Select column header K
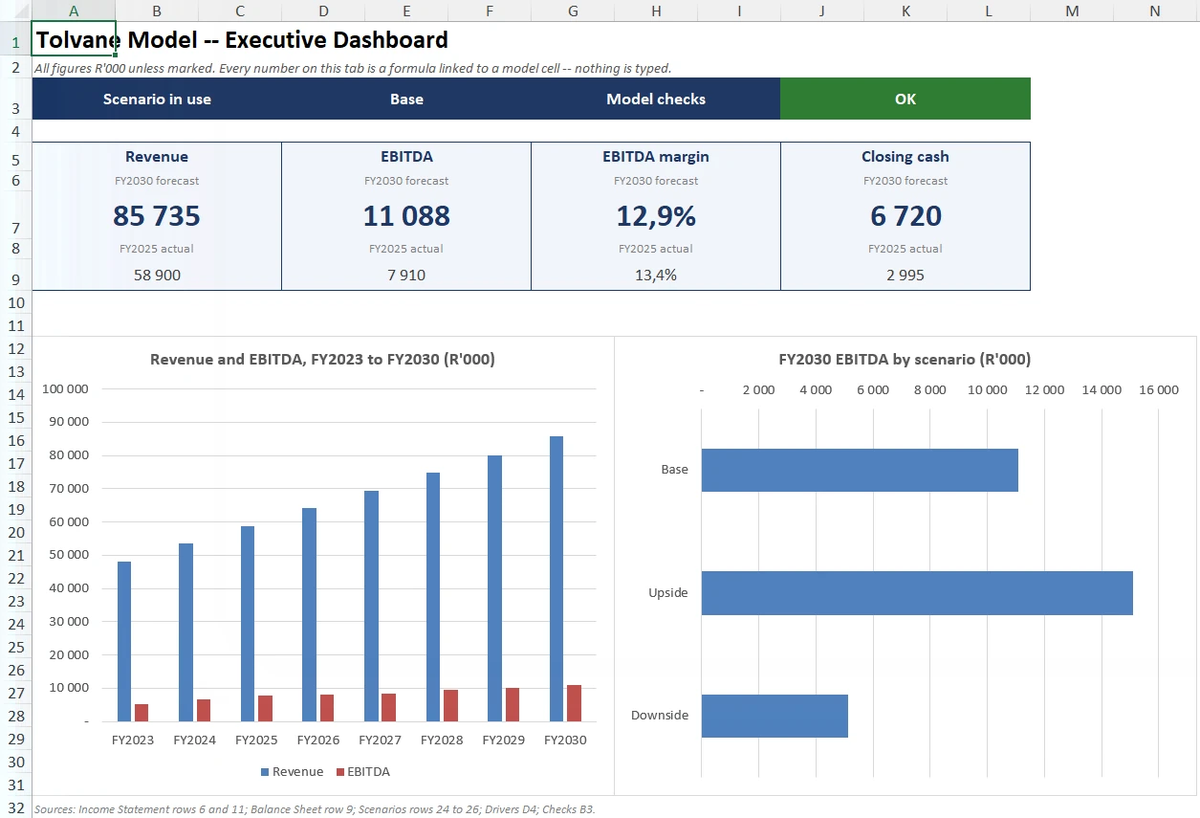 coord(905,10)
